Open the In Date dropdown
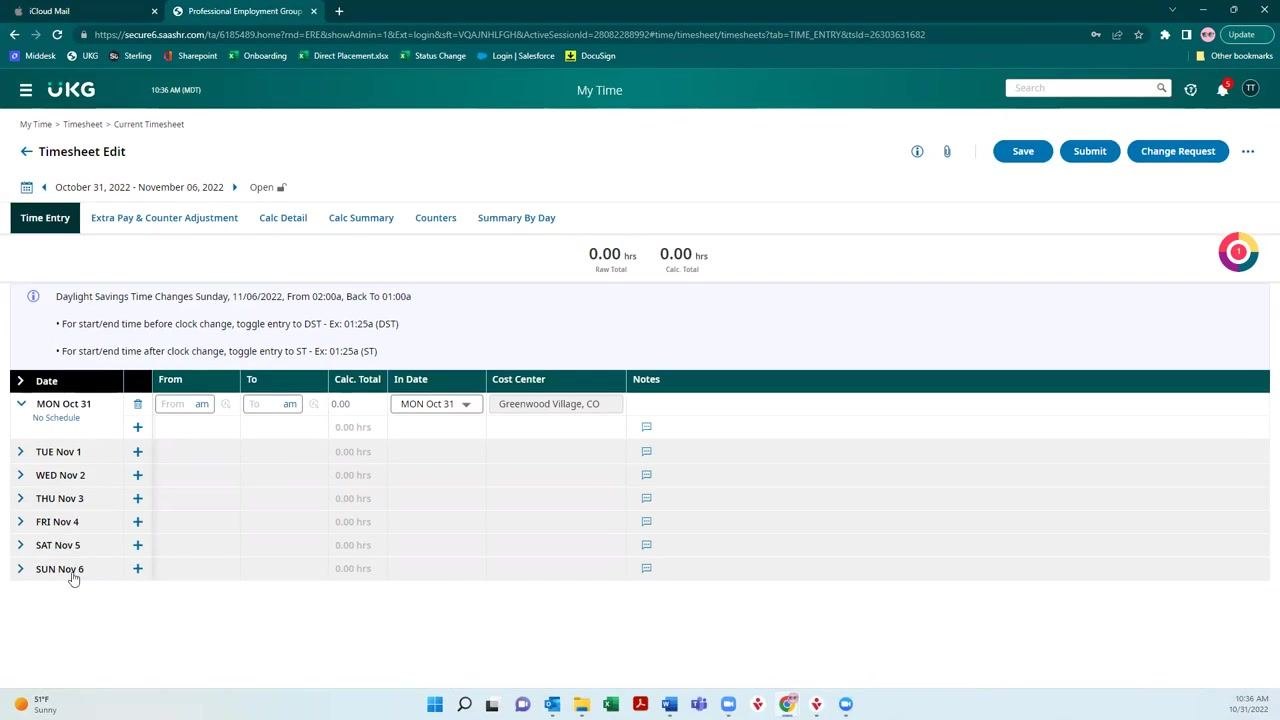 point(437,404)
